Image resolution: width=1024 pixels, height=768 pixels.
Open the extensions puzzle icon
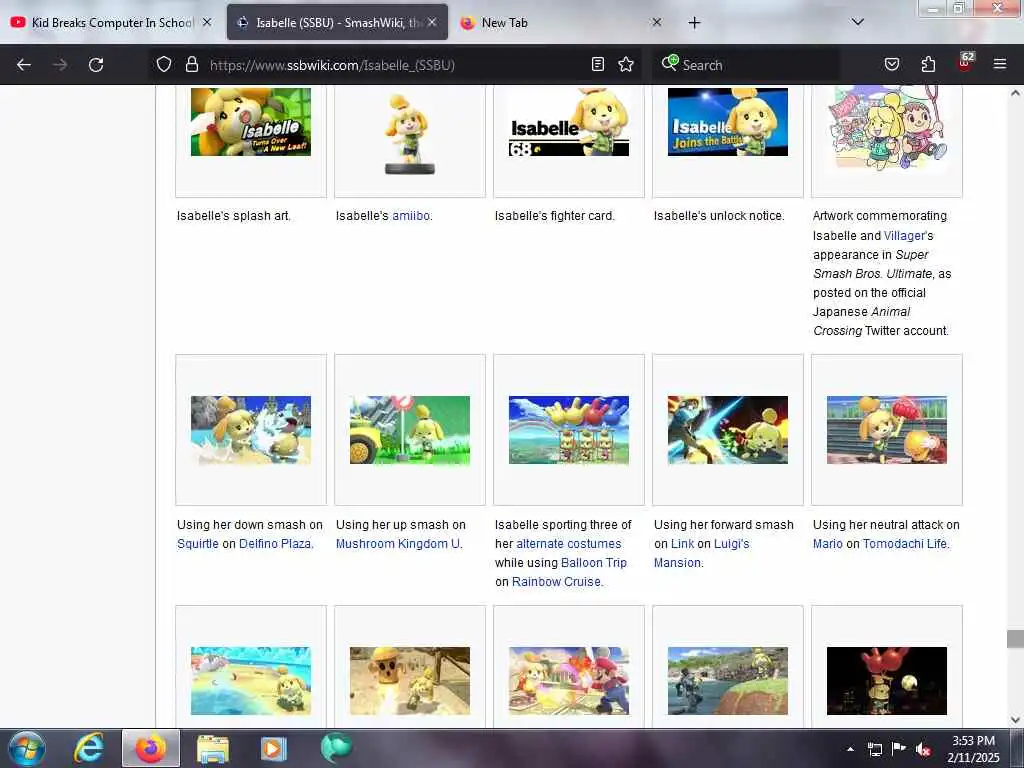[x=928, y=64]
